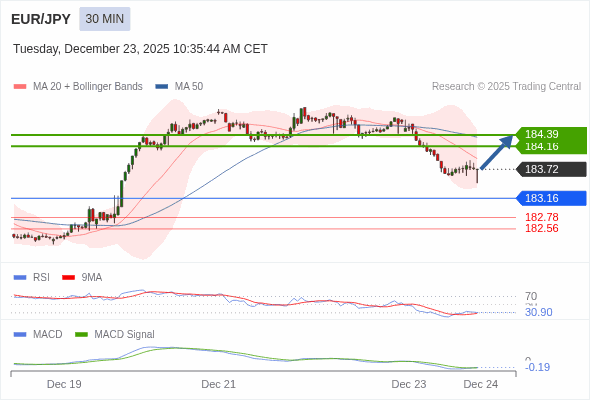Click the Research © 2025 Trading Central credit
The width and height of the screenshot is (590, 400).
point(506,87)
